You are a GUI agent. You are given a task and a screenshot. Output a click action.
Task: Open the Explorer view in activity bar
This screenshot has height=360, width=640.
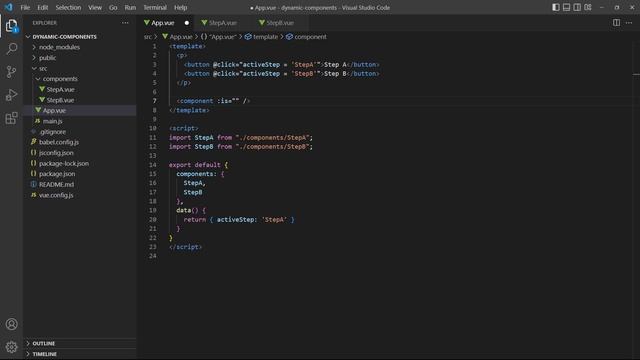11,26
